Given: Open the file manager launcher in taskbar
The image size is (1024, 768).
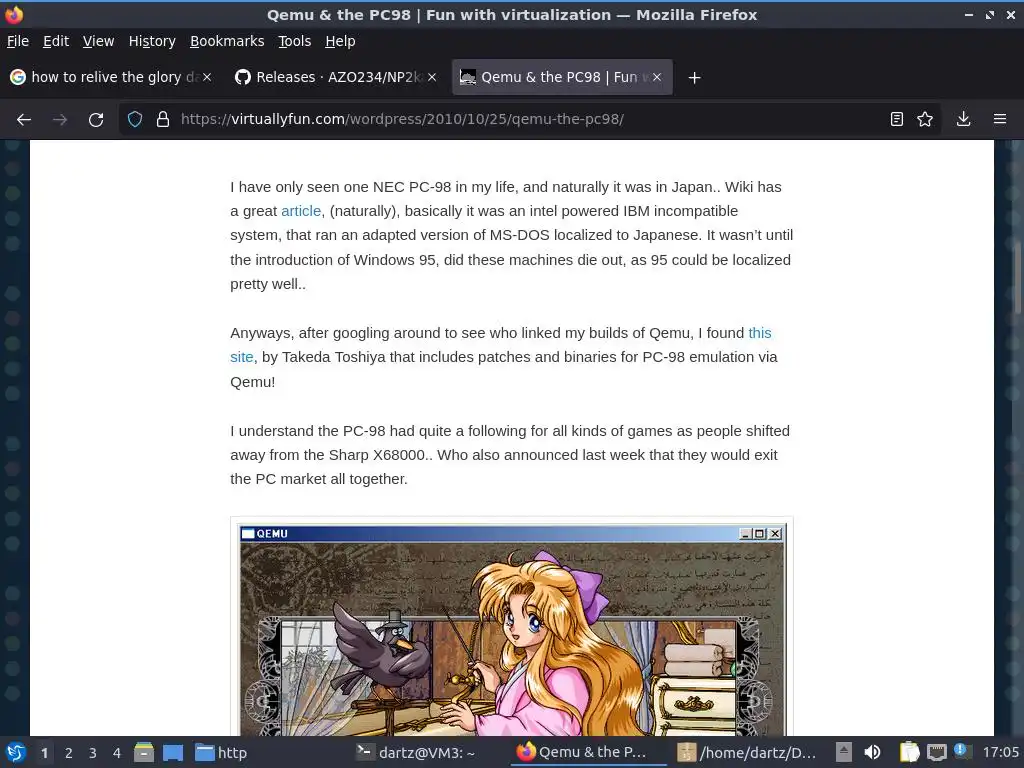Looking at the screenshot, I should 144,753.
